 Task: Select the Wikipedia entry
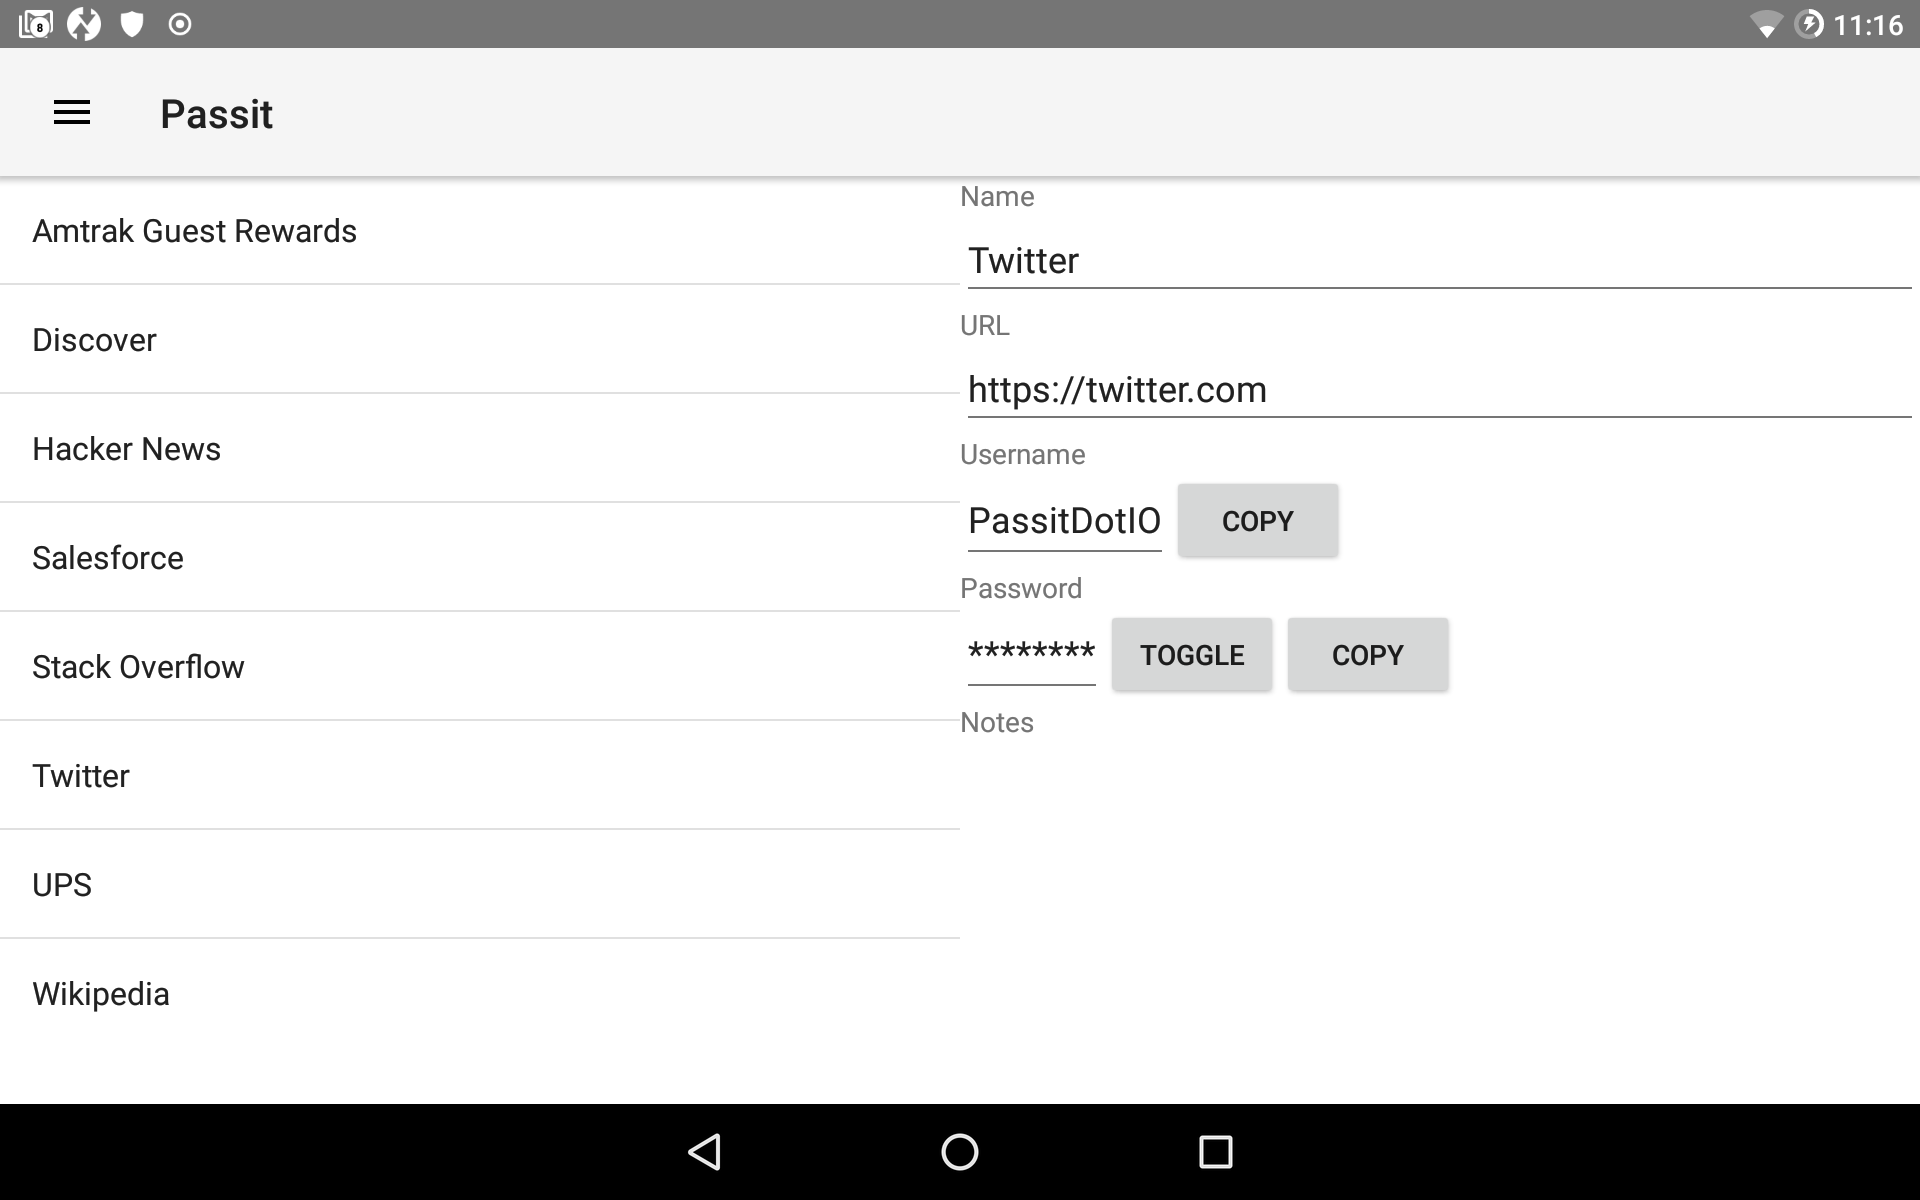click(x=101, y=993)
